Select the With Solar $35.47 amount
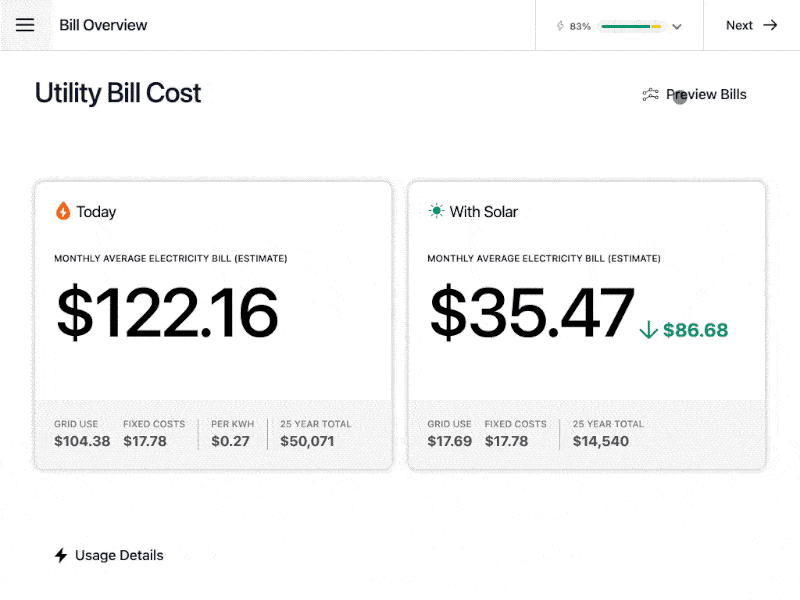This screenshot has height=600, width=800. [x=532, y=312]
